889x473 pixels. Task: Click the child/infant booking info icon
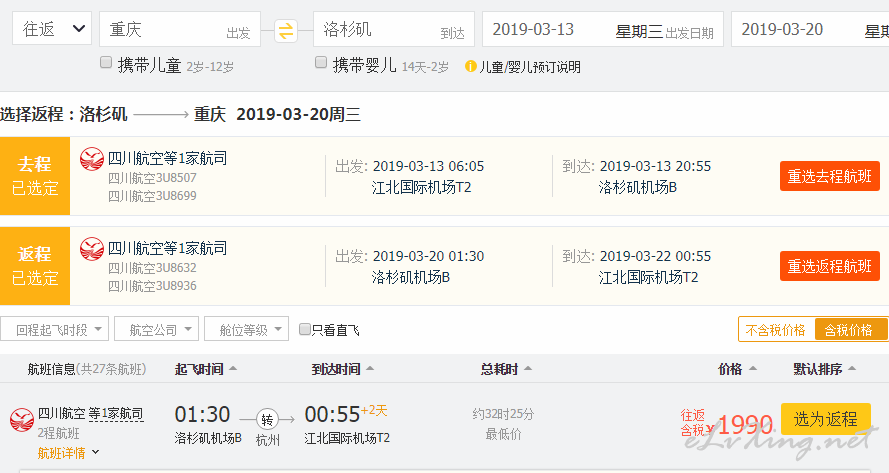471,66
